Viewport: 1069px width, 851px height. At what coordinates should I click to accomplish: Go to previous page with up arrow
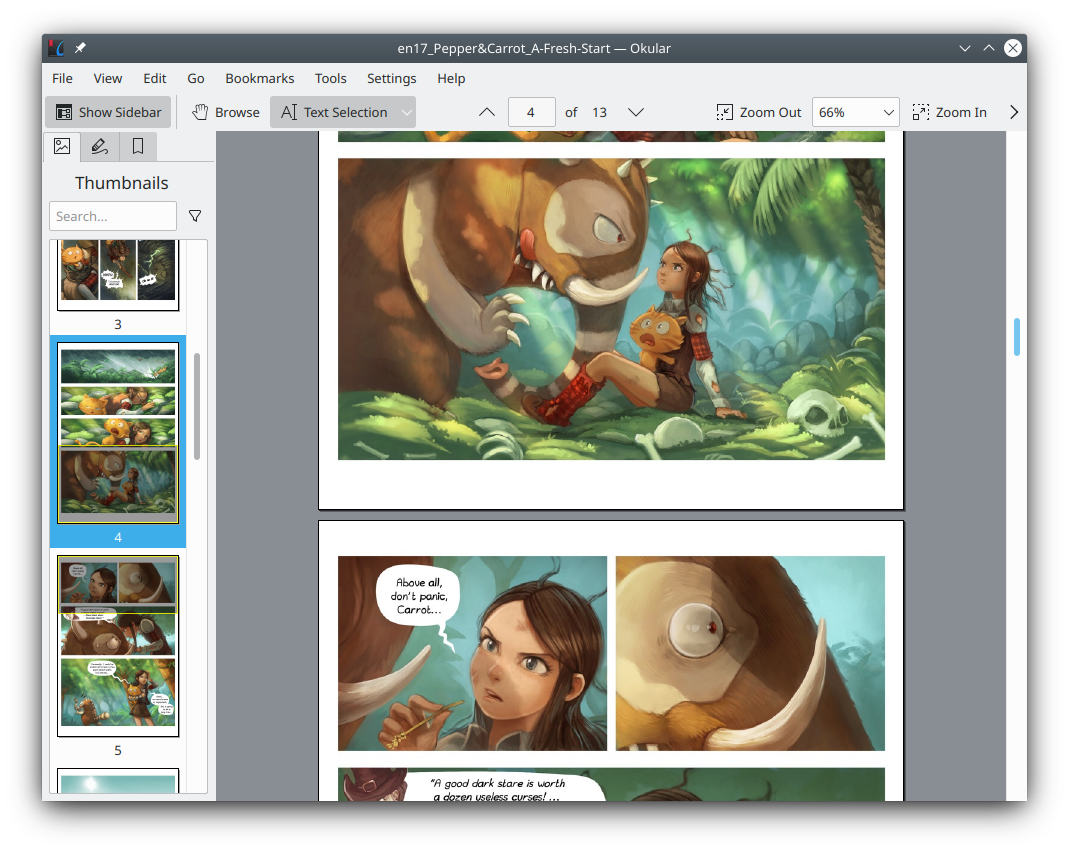click(x=487, y=112)
